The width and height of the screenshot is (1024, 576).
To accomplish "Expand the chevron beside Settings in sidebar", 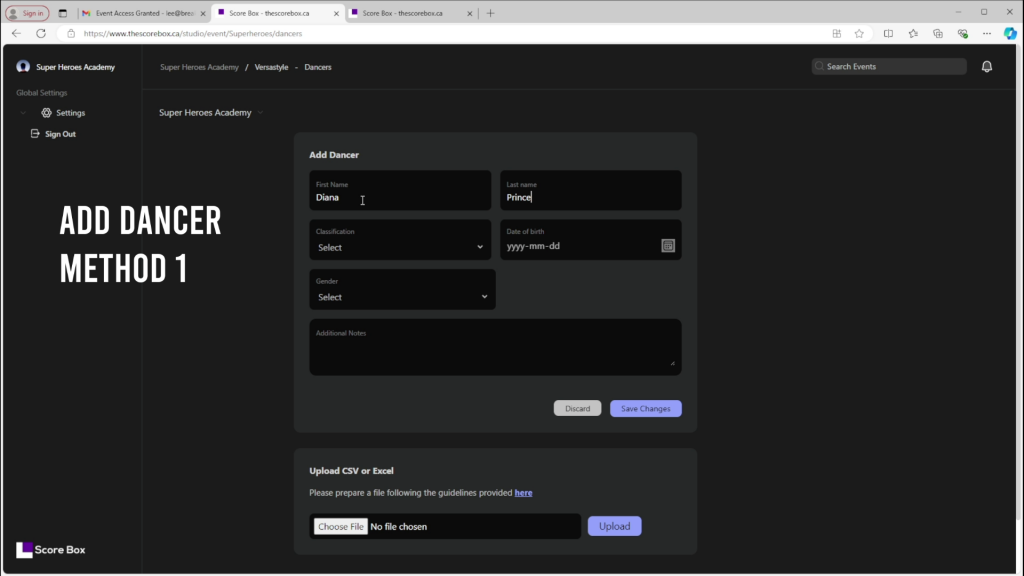I will pyautogui.click(x=23, y=113).
